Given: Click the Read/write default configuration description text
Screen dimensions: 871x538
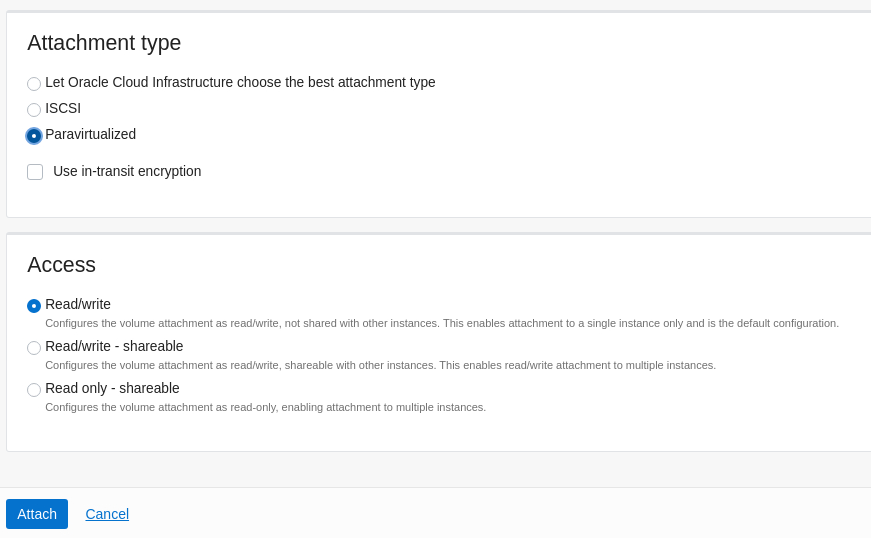Looking at the screenshot, I should (442, 323).
